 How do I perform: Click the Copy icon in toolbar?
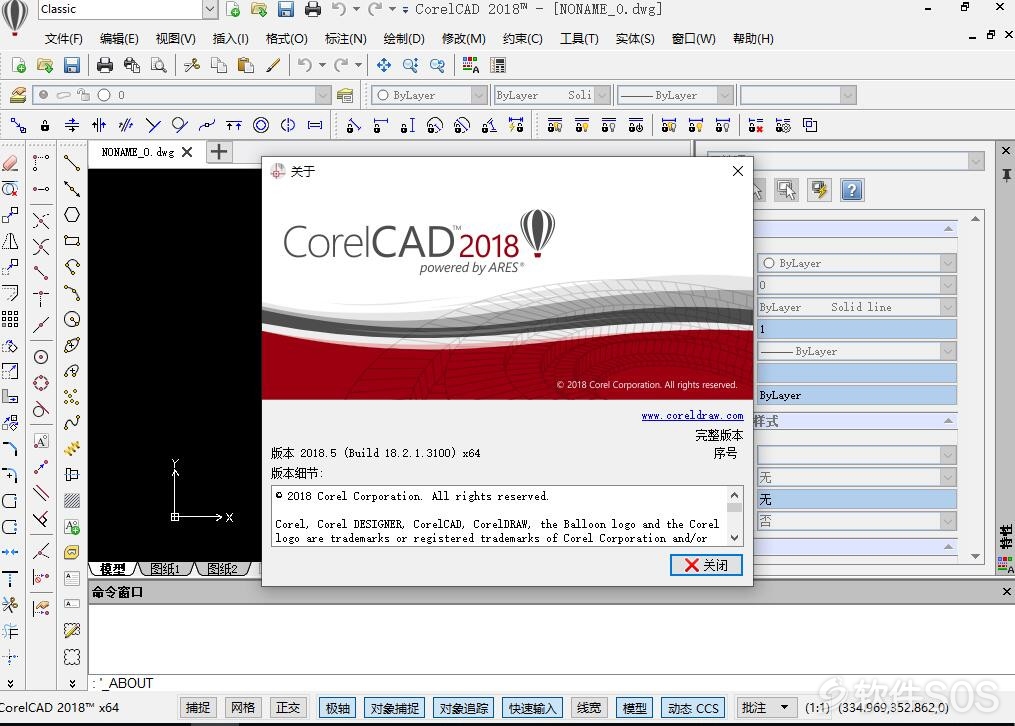(219, 65)
